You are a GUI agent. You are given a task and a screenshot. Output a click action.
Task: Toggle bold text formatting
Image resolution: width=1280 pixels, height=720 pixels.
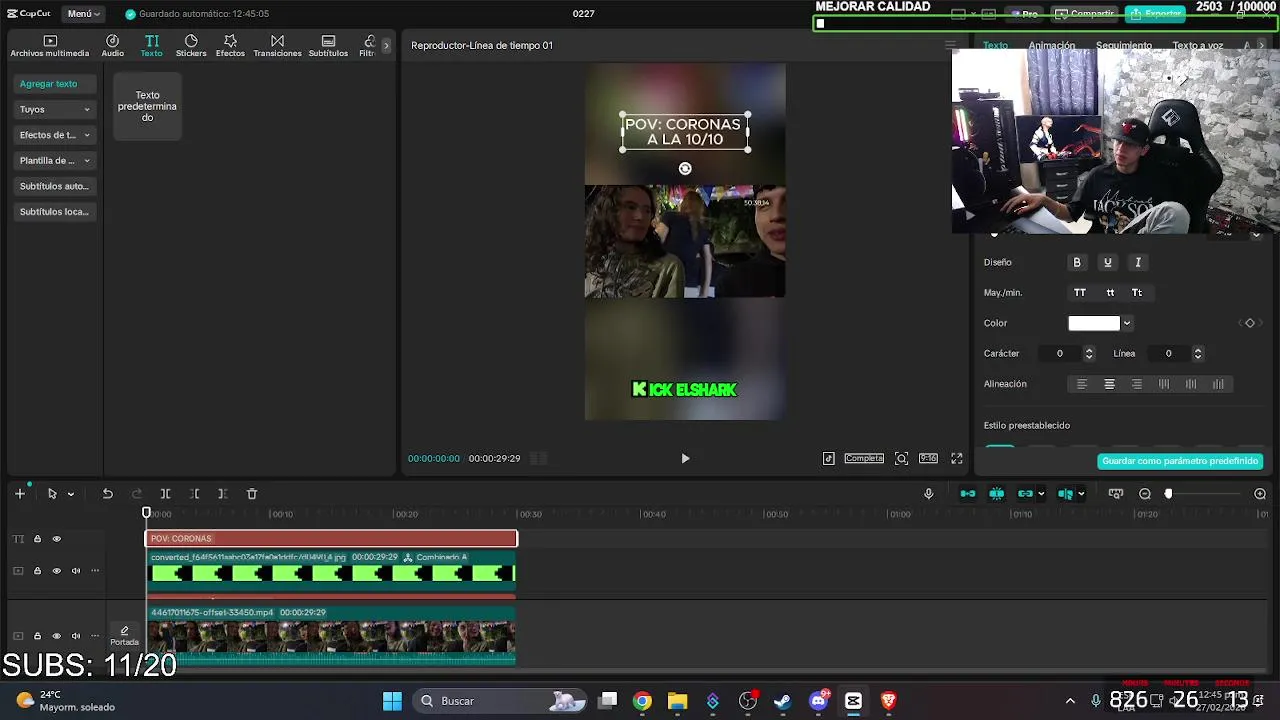point(1077,262)
